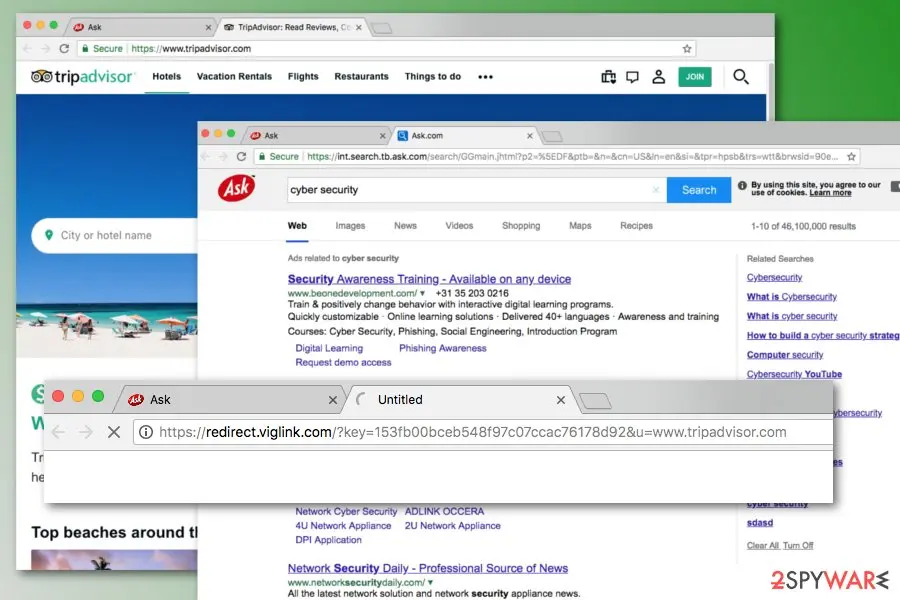Click the tripadvisor.com address bar
The width and height of the screenshot is (900, 600).
(x=387, y=49)
